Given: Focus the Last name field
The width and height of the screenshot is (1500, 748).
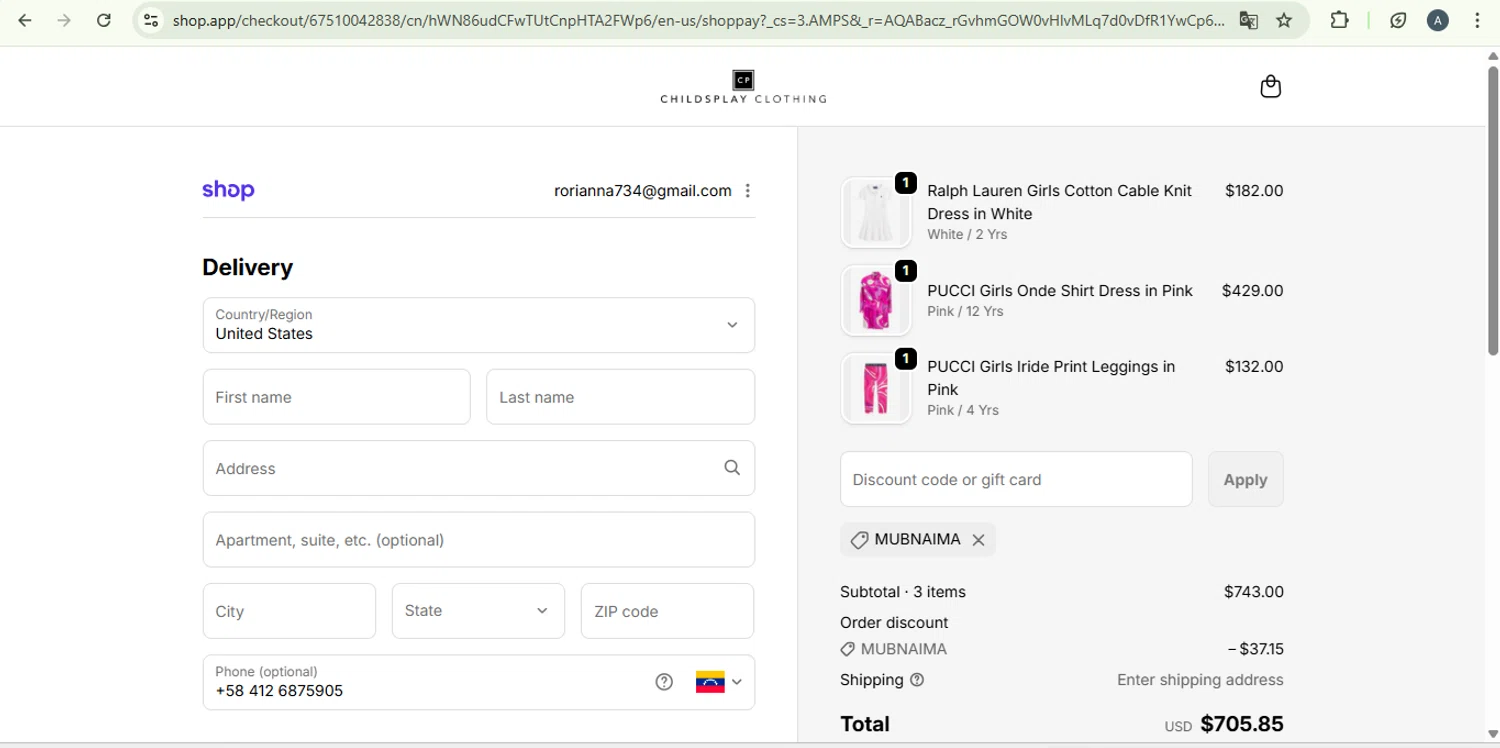Looking at the screenshot, I should 620,397.
